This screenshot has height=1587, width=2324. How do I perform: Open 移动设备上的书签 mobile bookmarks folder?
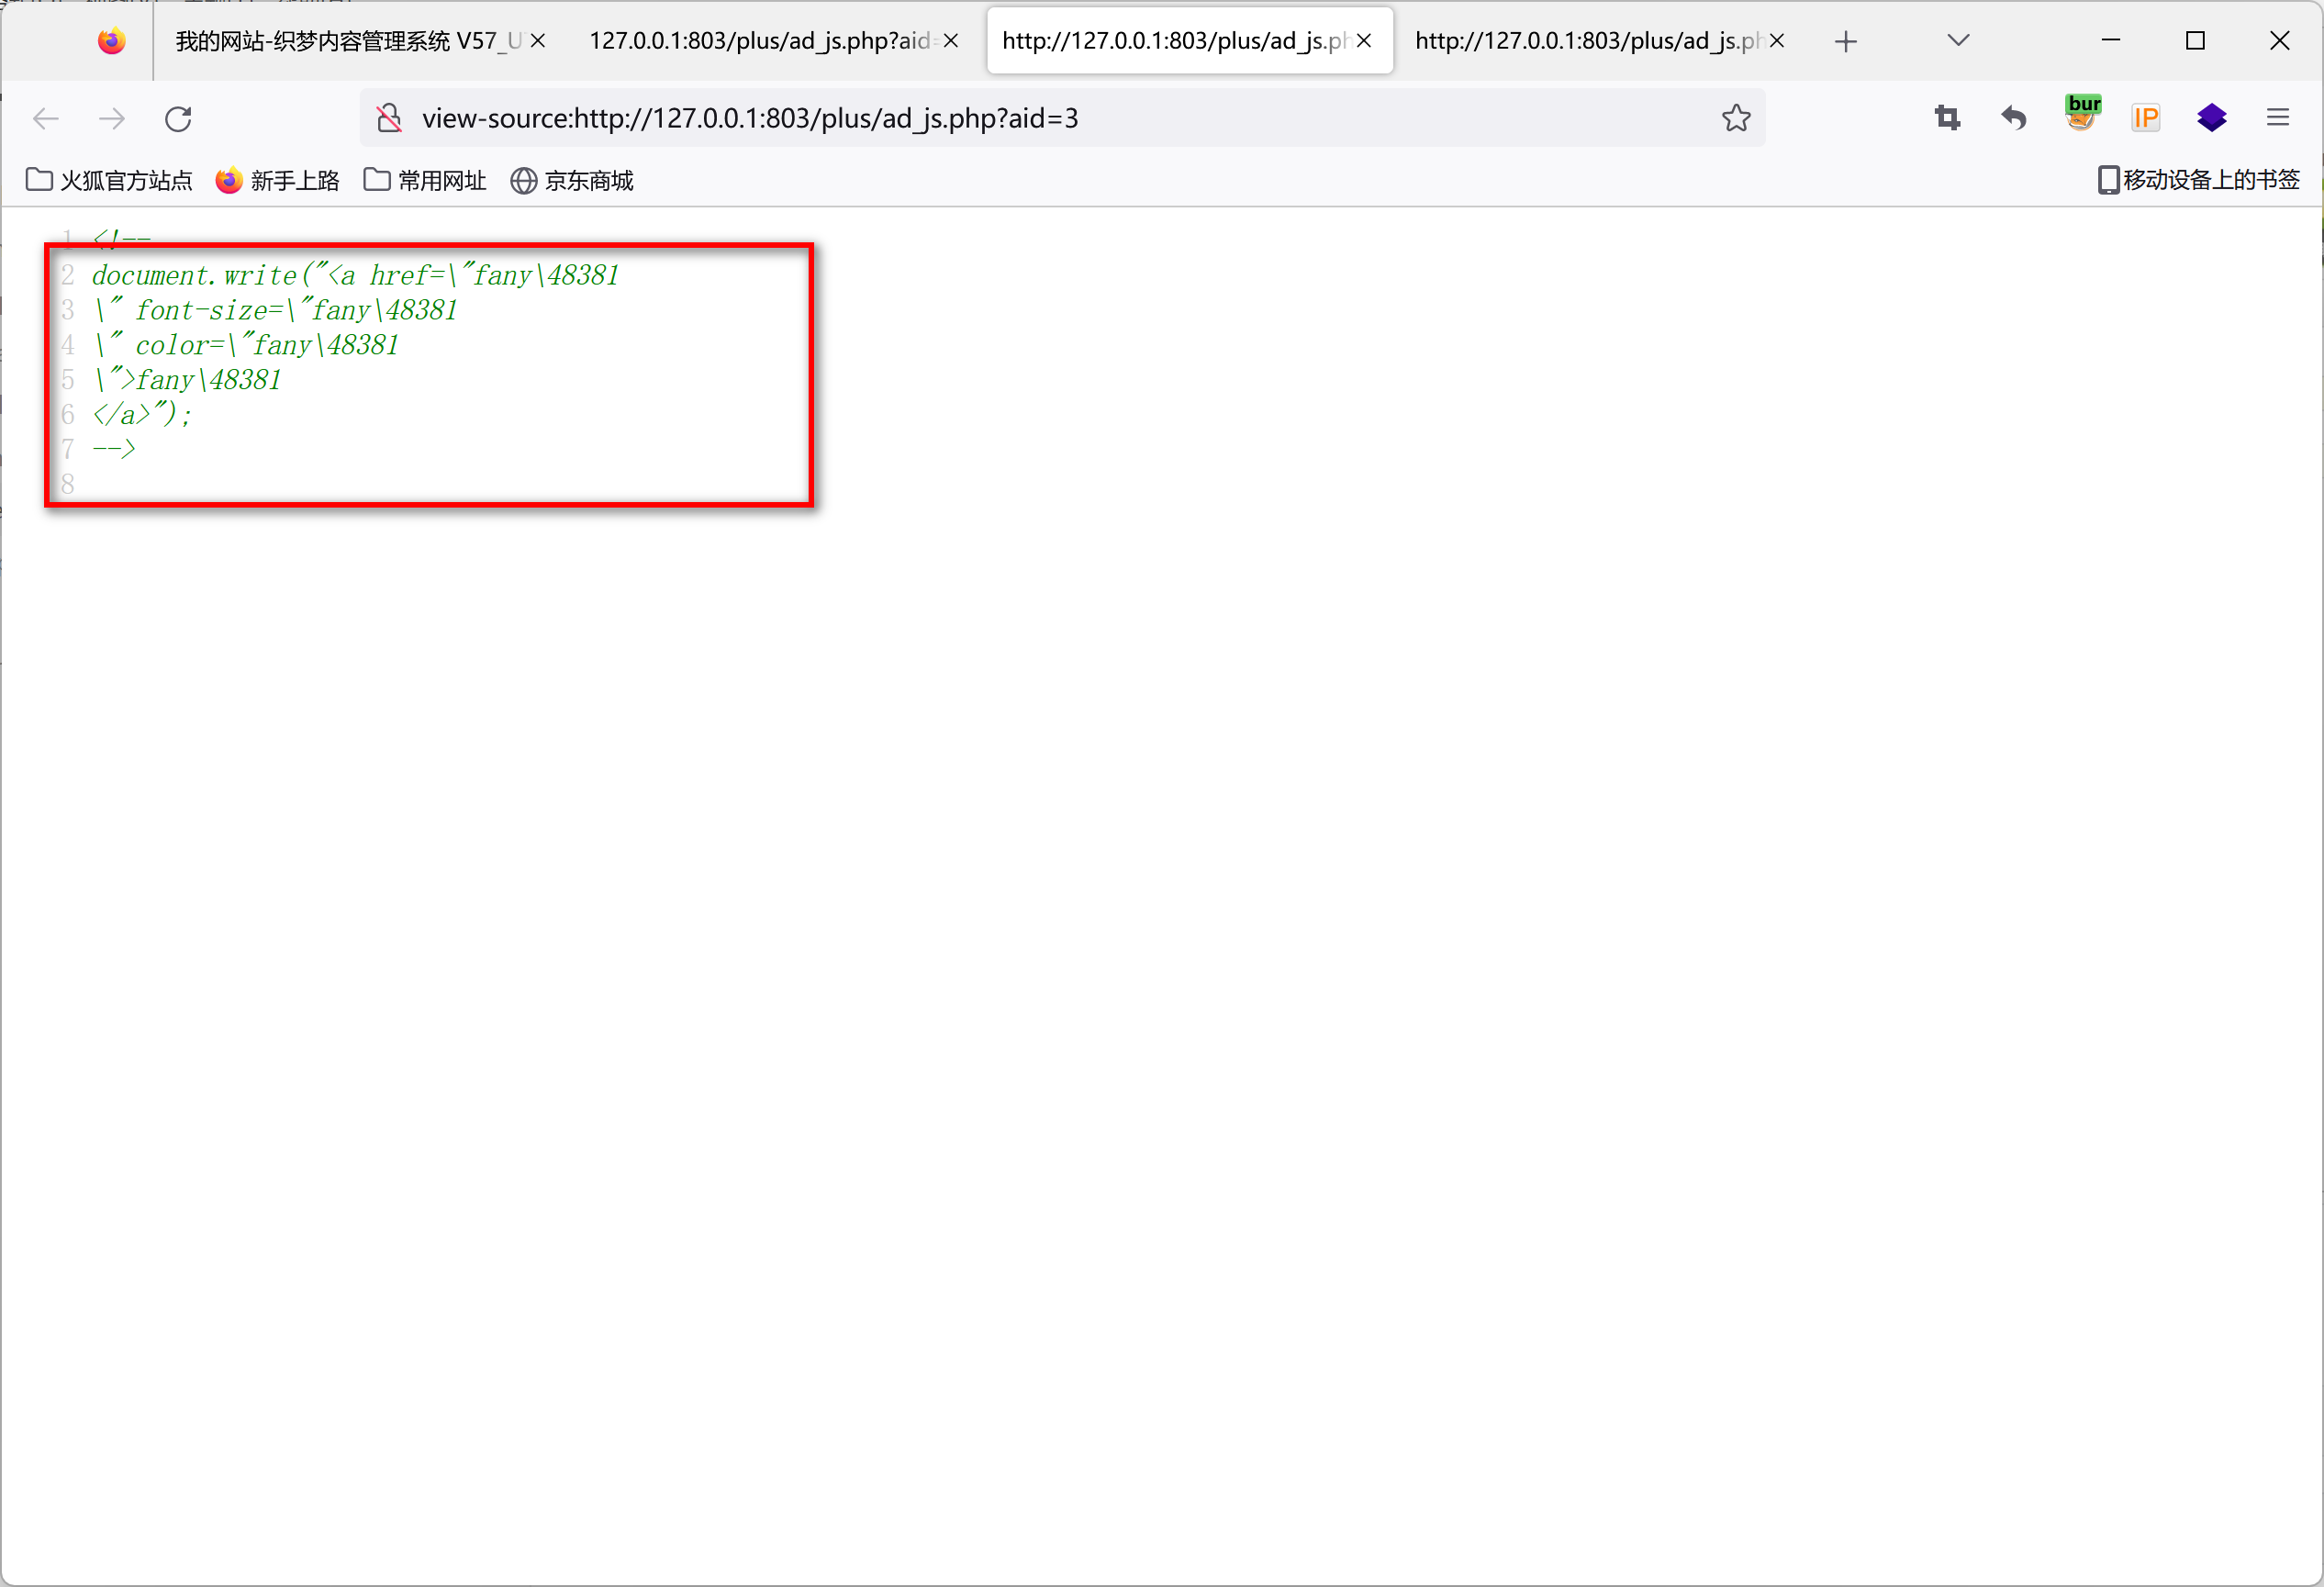[2198, 180]
